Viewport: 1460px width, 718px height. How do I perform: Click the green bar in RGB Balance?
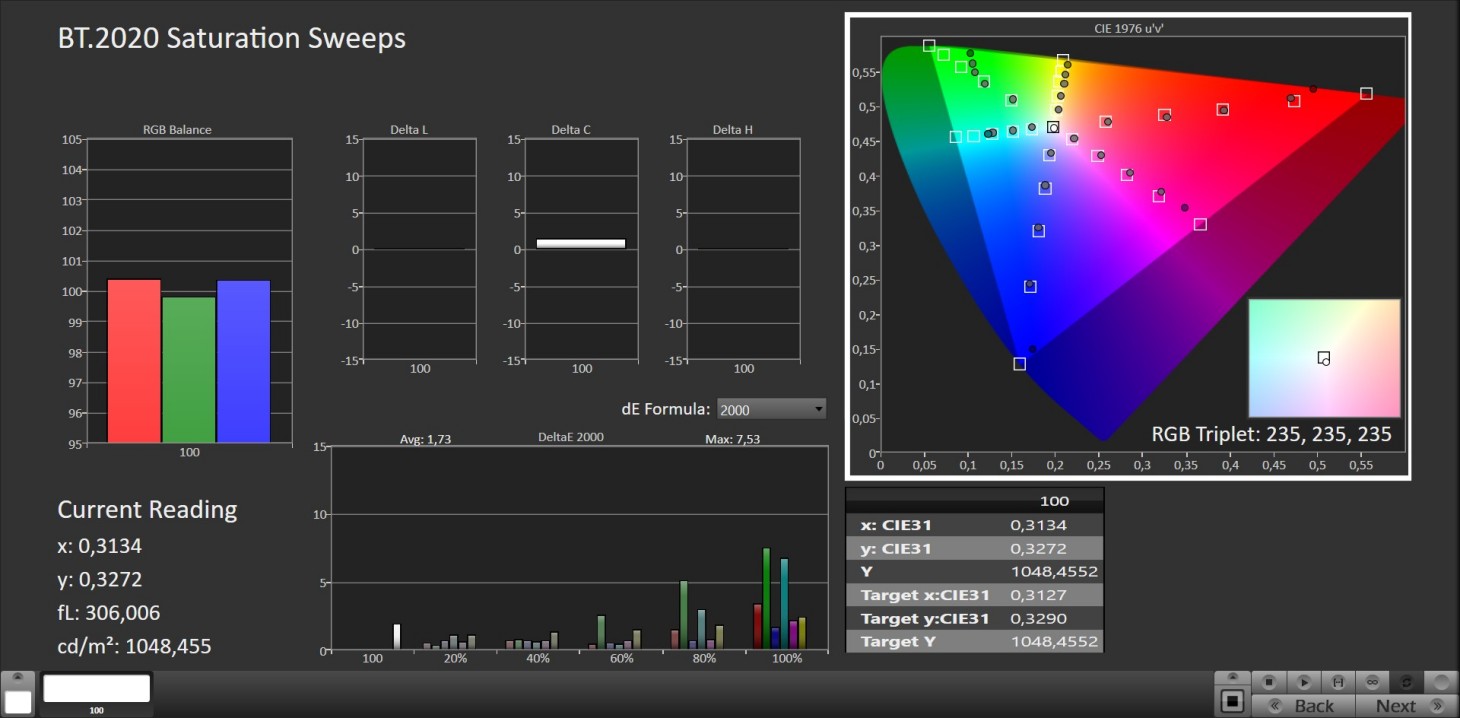[189, 370]
